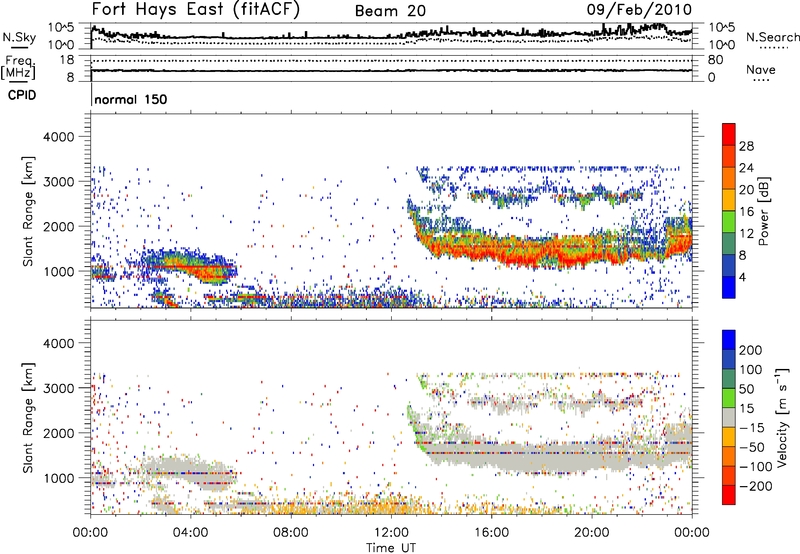Screen dimensions: 800x554
Task: Click the '16:00' time axis label
Action: pyautogui.click(x=491, y=533)
